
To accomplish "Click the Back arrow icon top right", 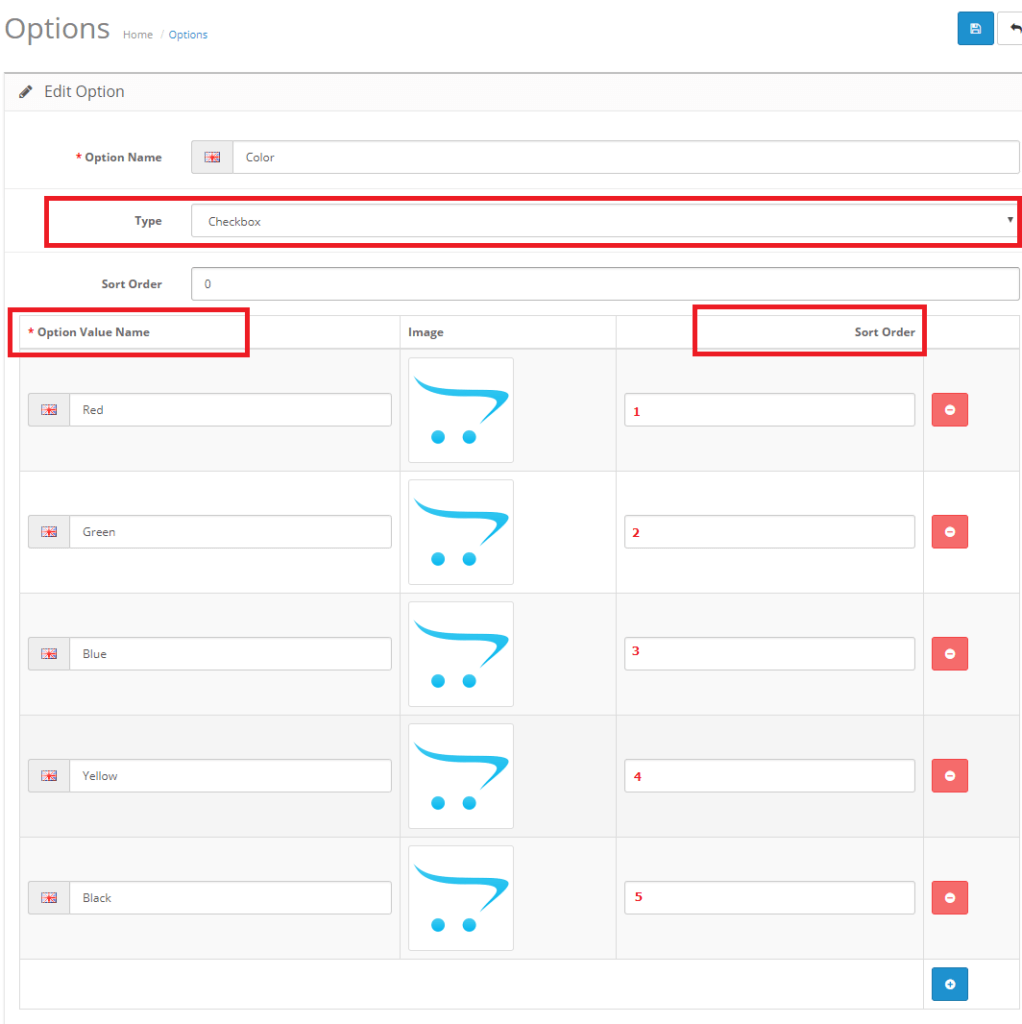I will (x=1014, y=28).
